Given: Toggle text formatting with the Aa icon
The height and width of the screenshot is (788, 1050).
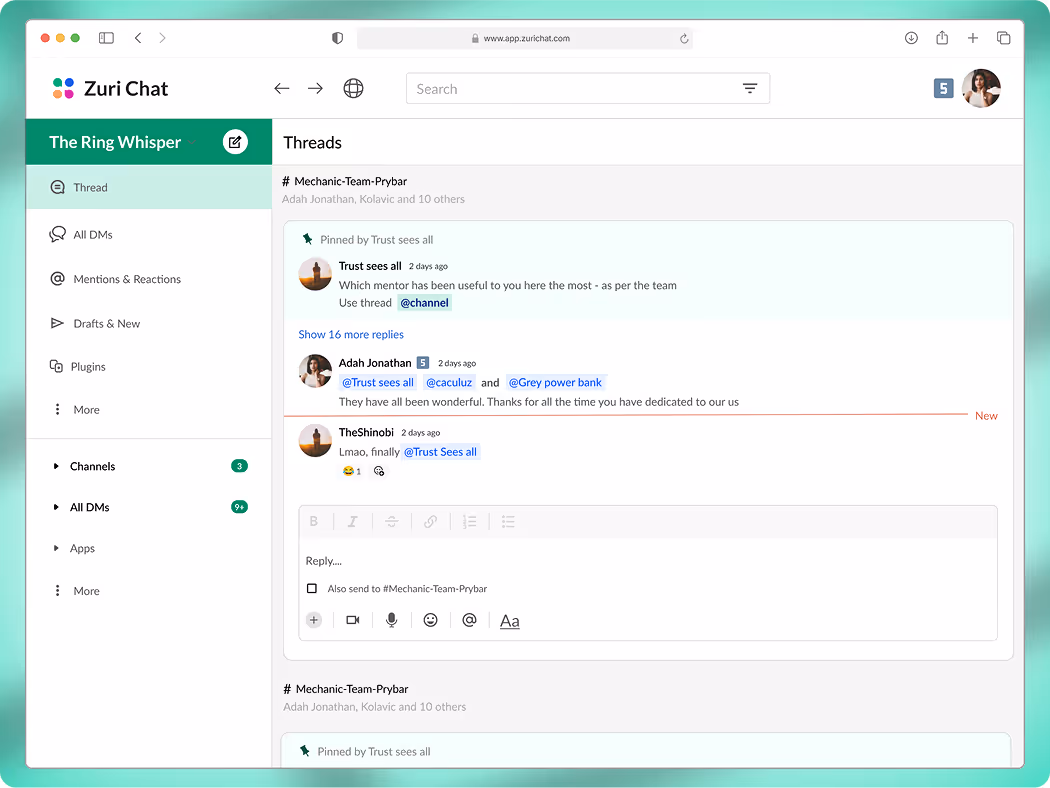Looking at the screenshot, I should tap(510, 621).
